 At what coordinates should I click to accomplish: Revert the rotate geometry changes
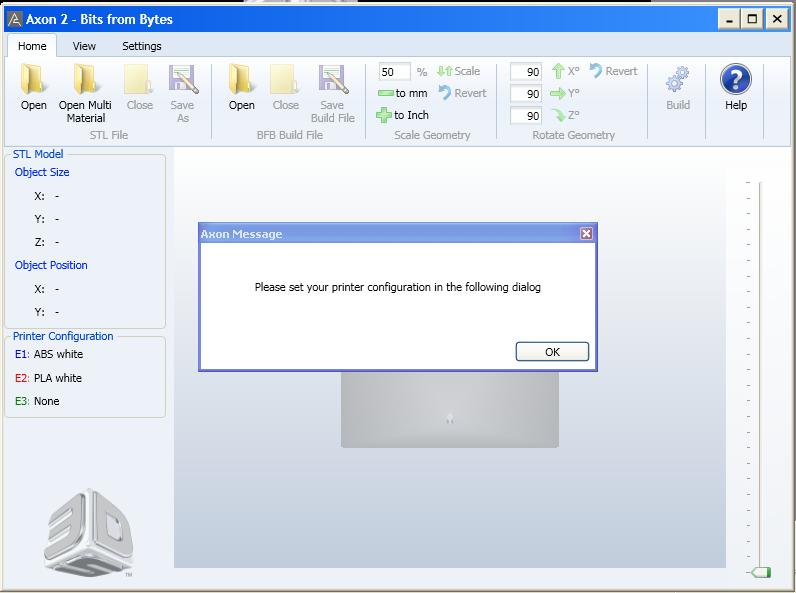[613, 71]
